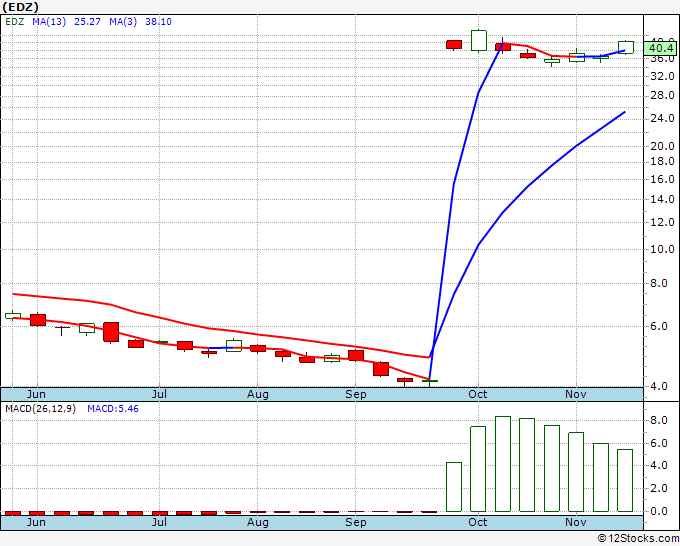Click the MACD(26,12,9) indicator label

click(x=40, y=409)
